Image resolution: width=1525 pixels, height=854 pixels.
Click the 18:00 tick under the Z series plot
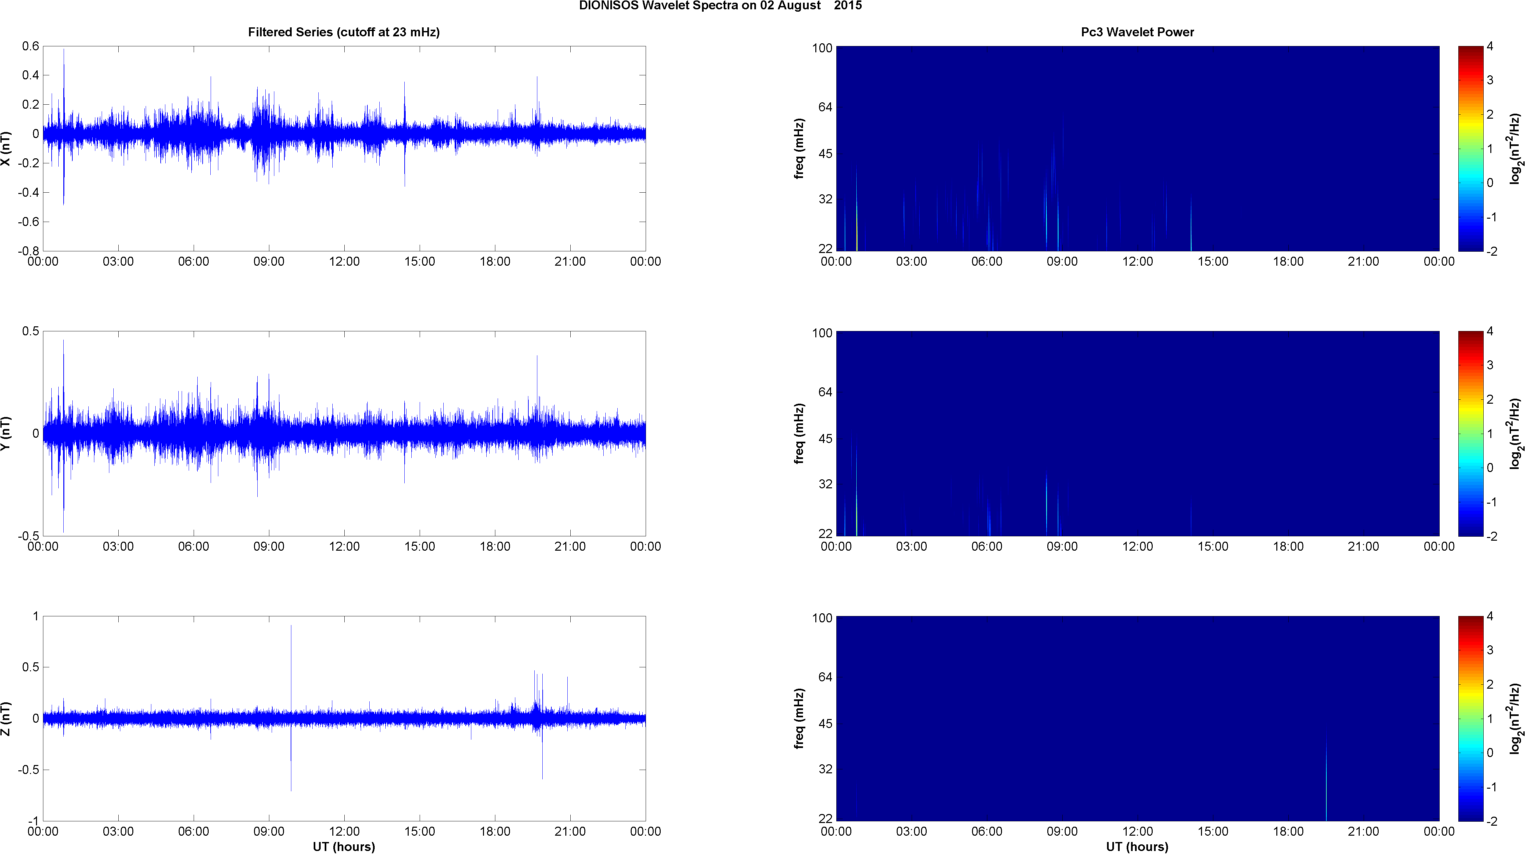pos(495,832)
